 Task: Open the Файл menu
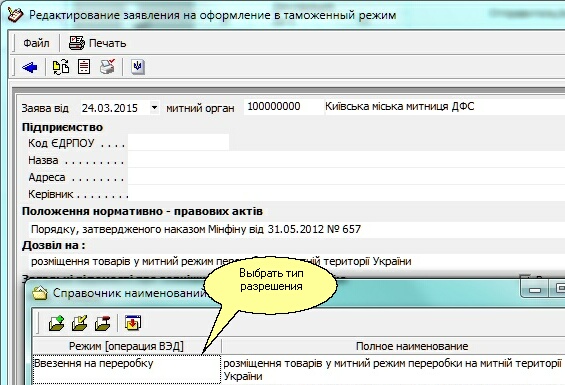point(36,43)
